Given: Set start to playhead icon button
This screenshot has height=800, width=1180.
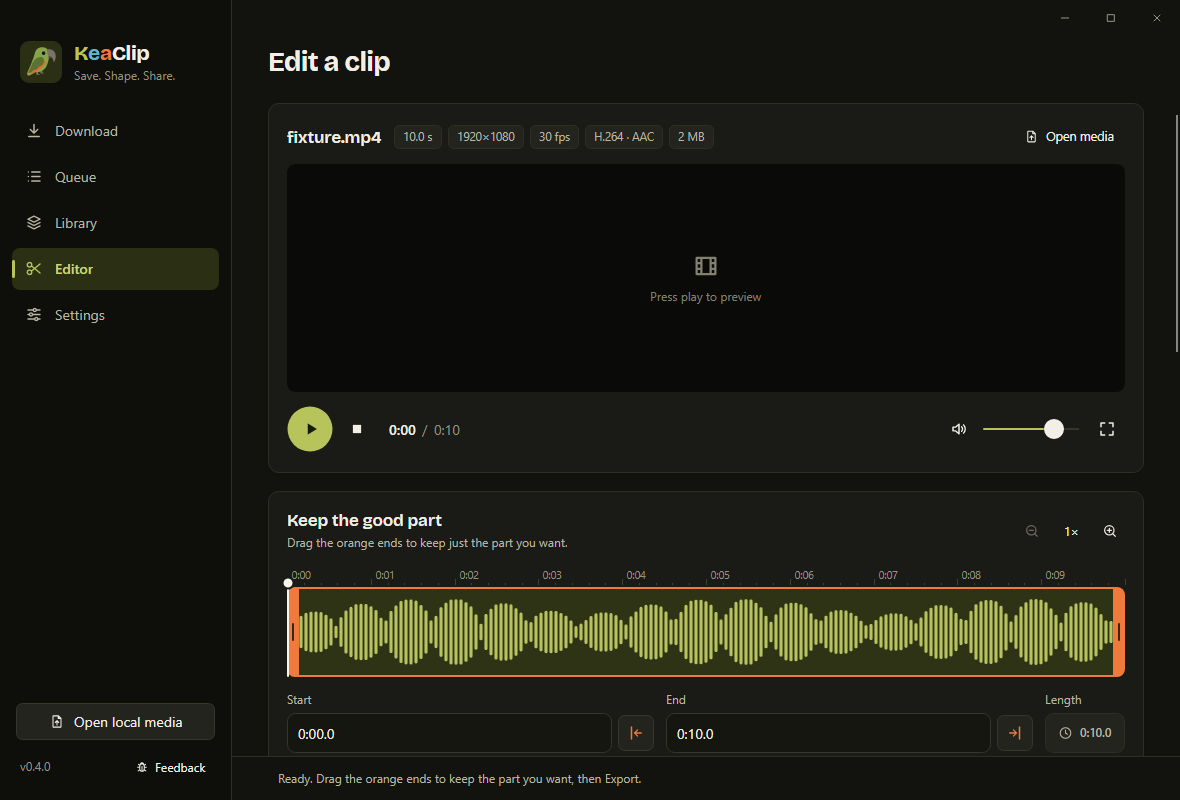Looking at the screenshot, I should click(636, 733).
